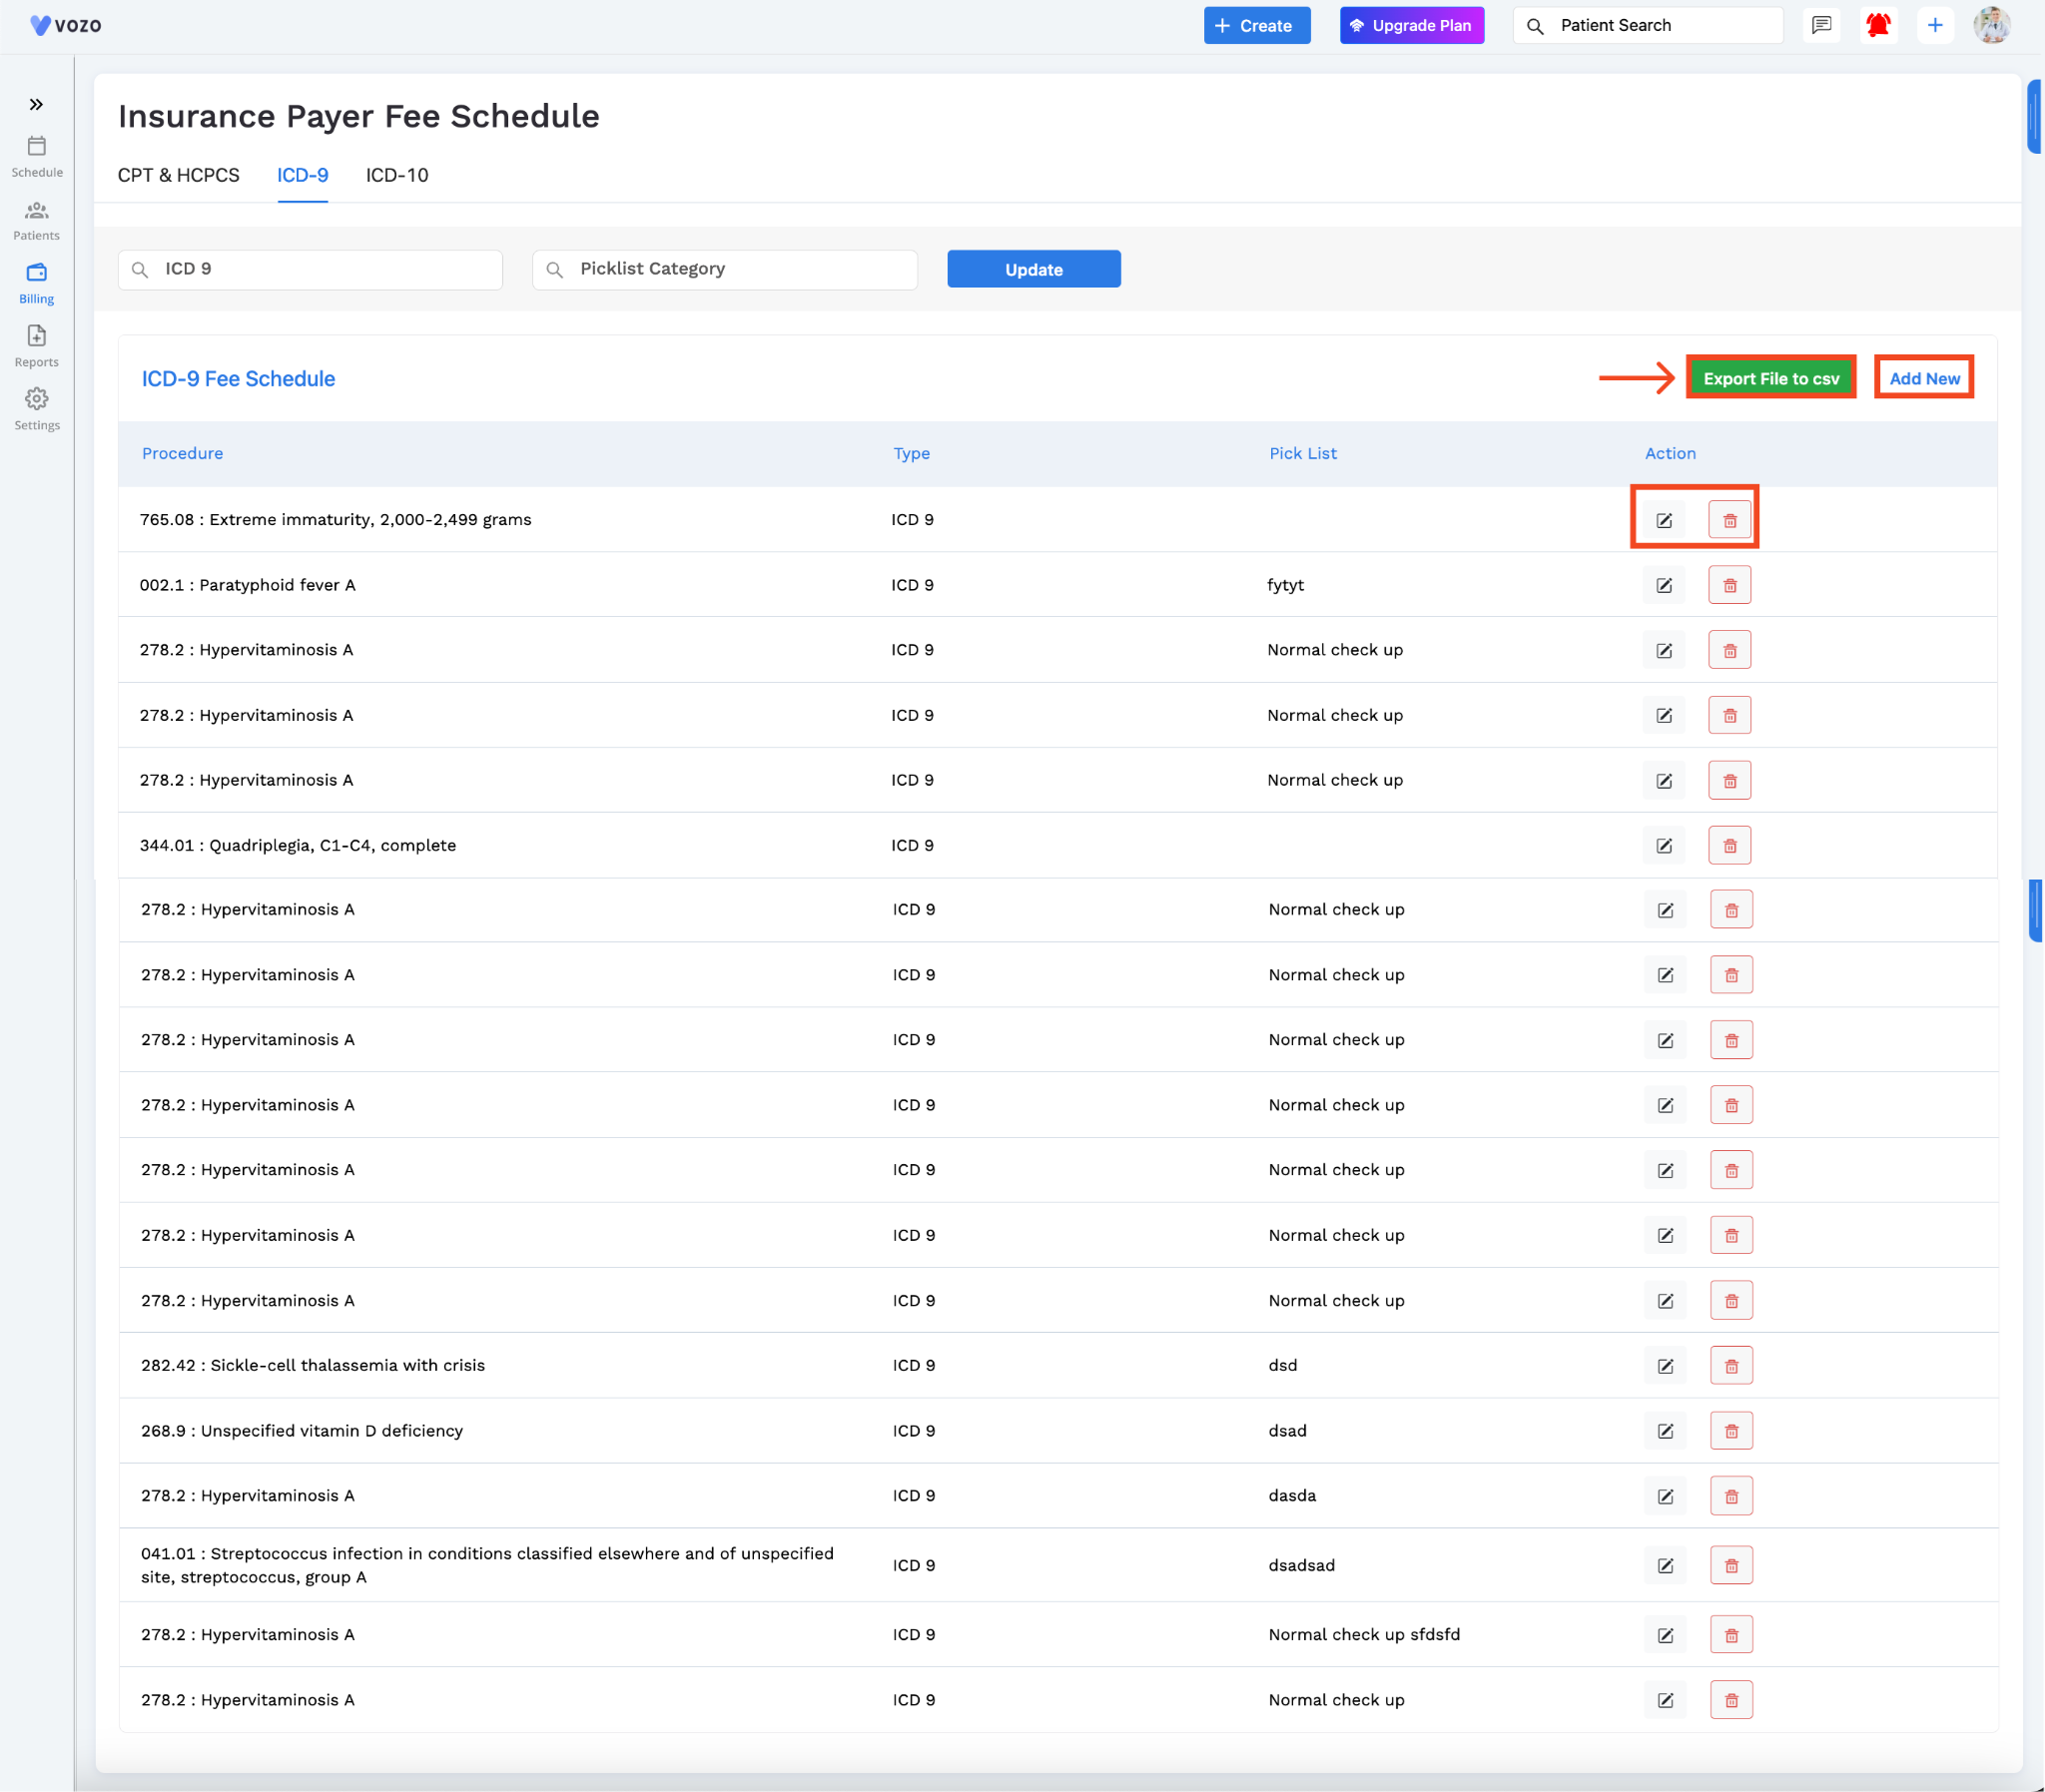Delete the 282.42 Sickle-cell thalassemia row
The image size is (2045, 1792).
click(x=1731, y=1366)
